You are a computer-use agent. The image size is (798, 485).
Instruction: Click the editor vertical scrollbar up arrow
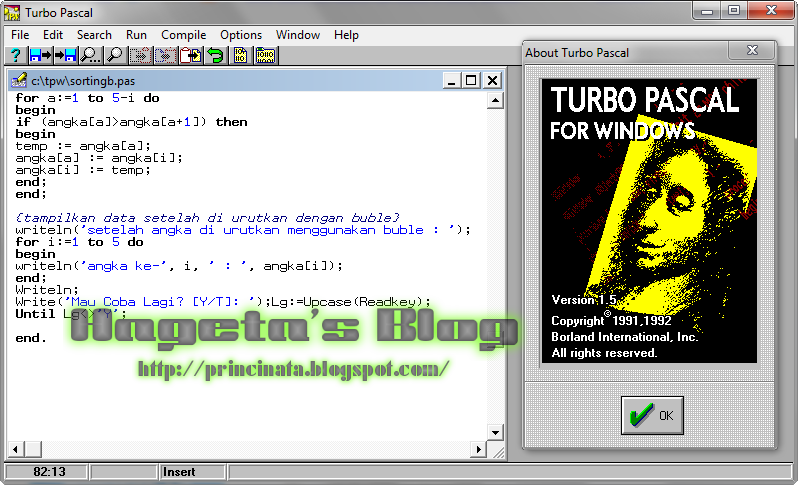click(495, 100)
